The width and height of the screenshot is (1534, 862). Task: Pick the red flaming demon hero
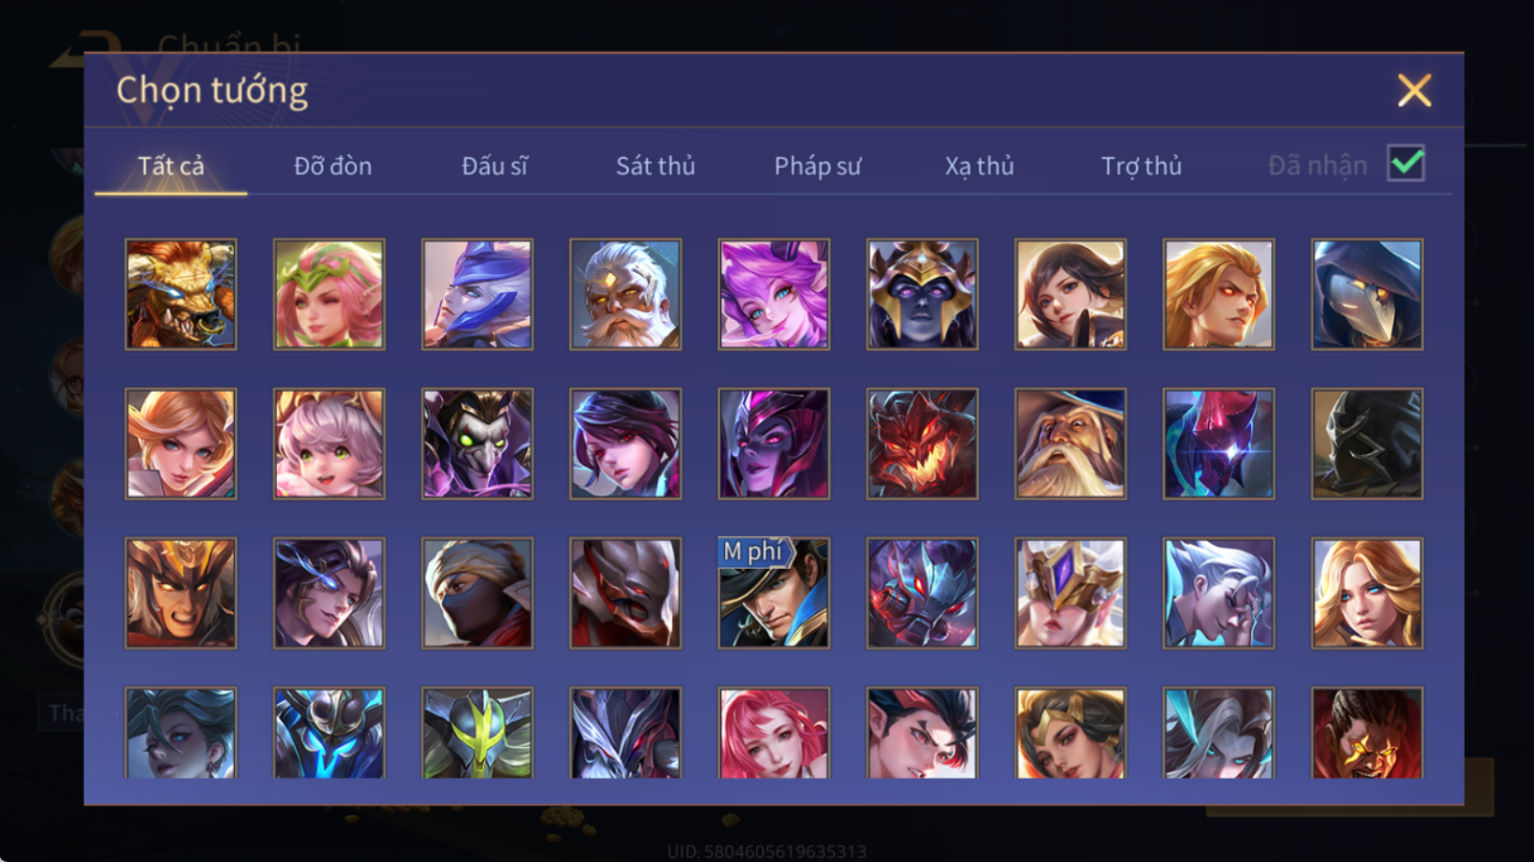tap(922, 444)
